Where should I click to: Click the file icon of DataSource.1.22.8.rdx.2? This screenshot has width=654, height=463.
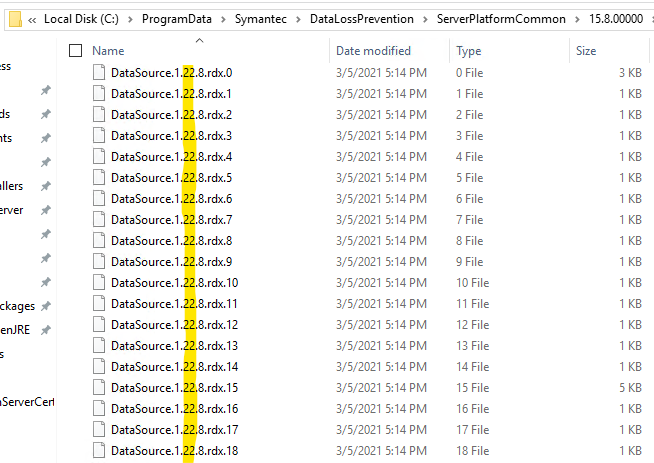tap(99, 114)
